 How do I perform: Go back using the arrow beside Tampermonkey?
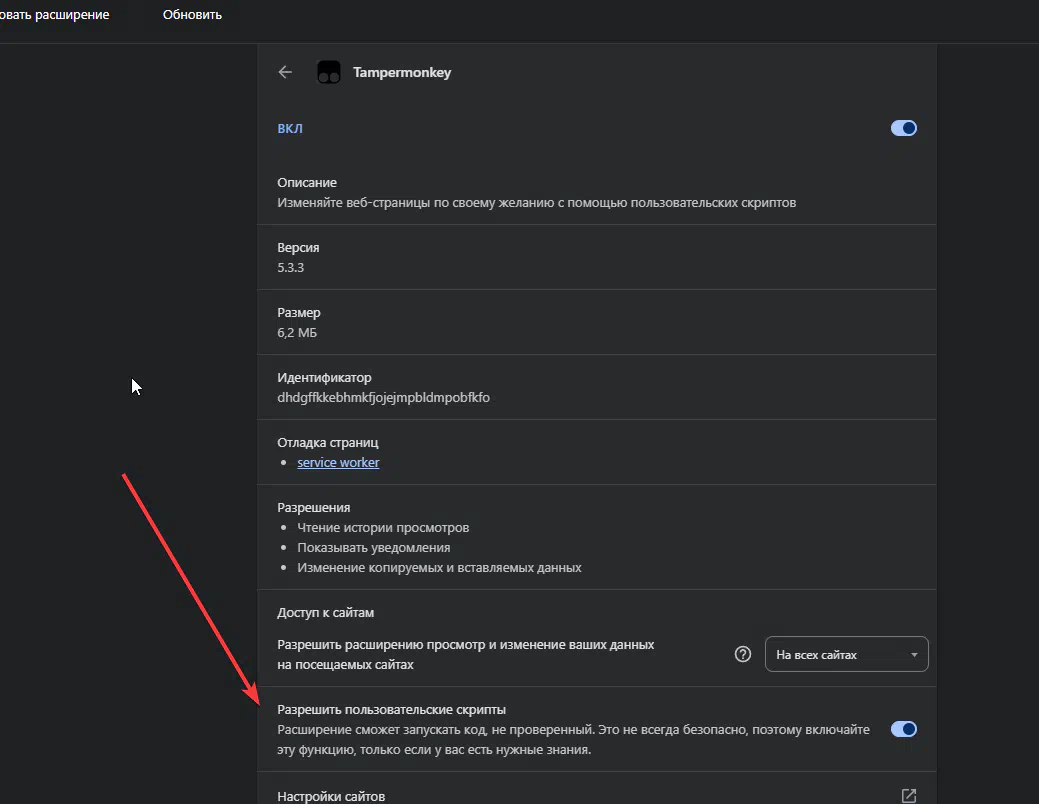285,72
